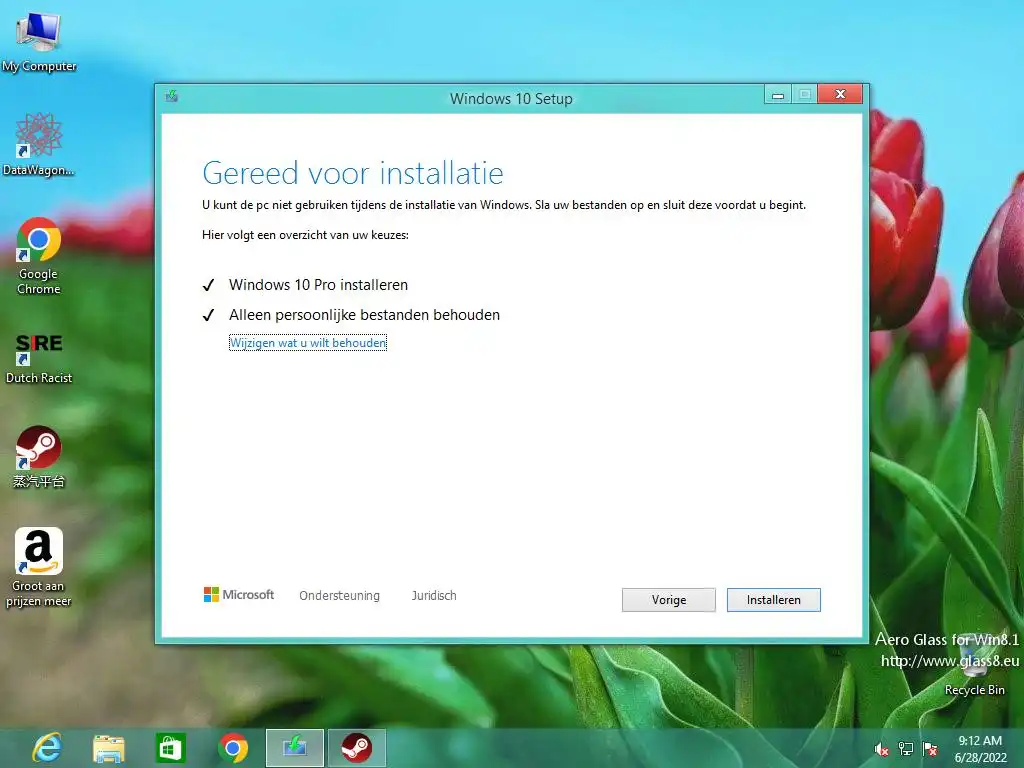
Task: Click the 'Gereed voor installatie' heading
Action: click(x=353, y=173)
